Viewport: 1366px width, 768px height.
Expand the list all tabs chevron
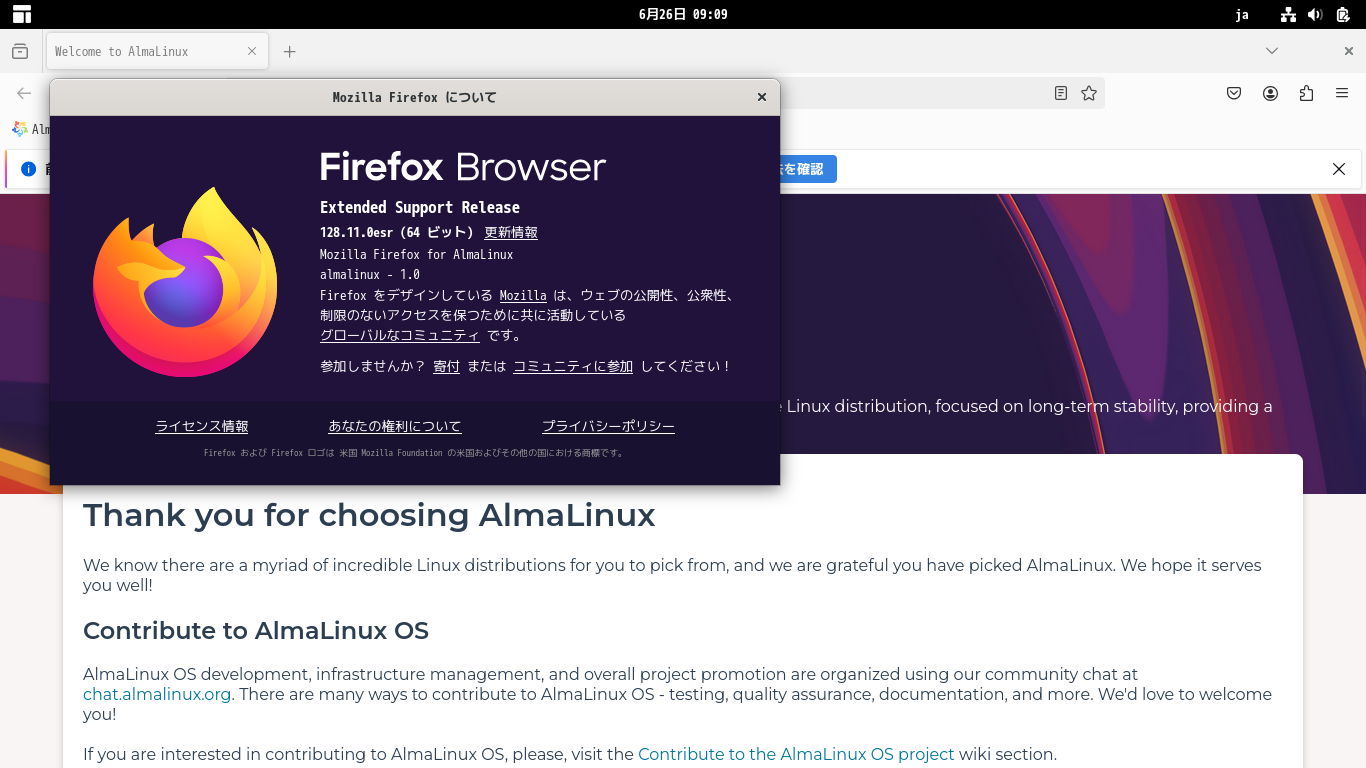[x=1272, y=51]
